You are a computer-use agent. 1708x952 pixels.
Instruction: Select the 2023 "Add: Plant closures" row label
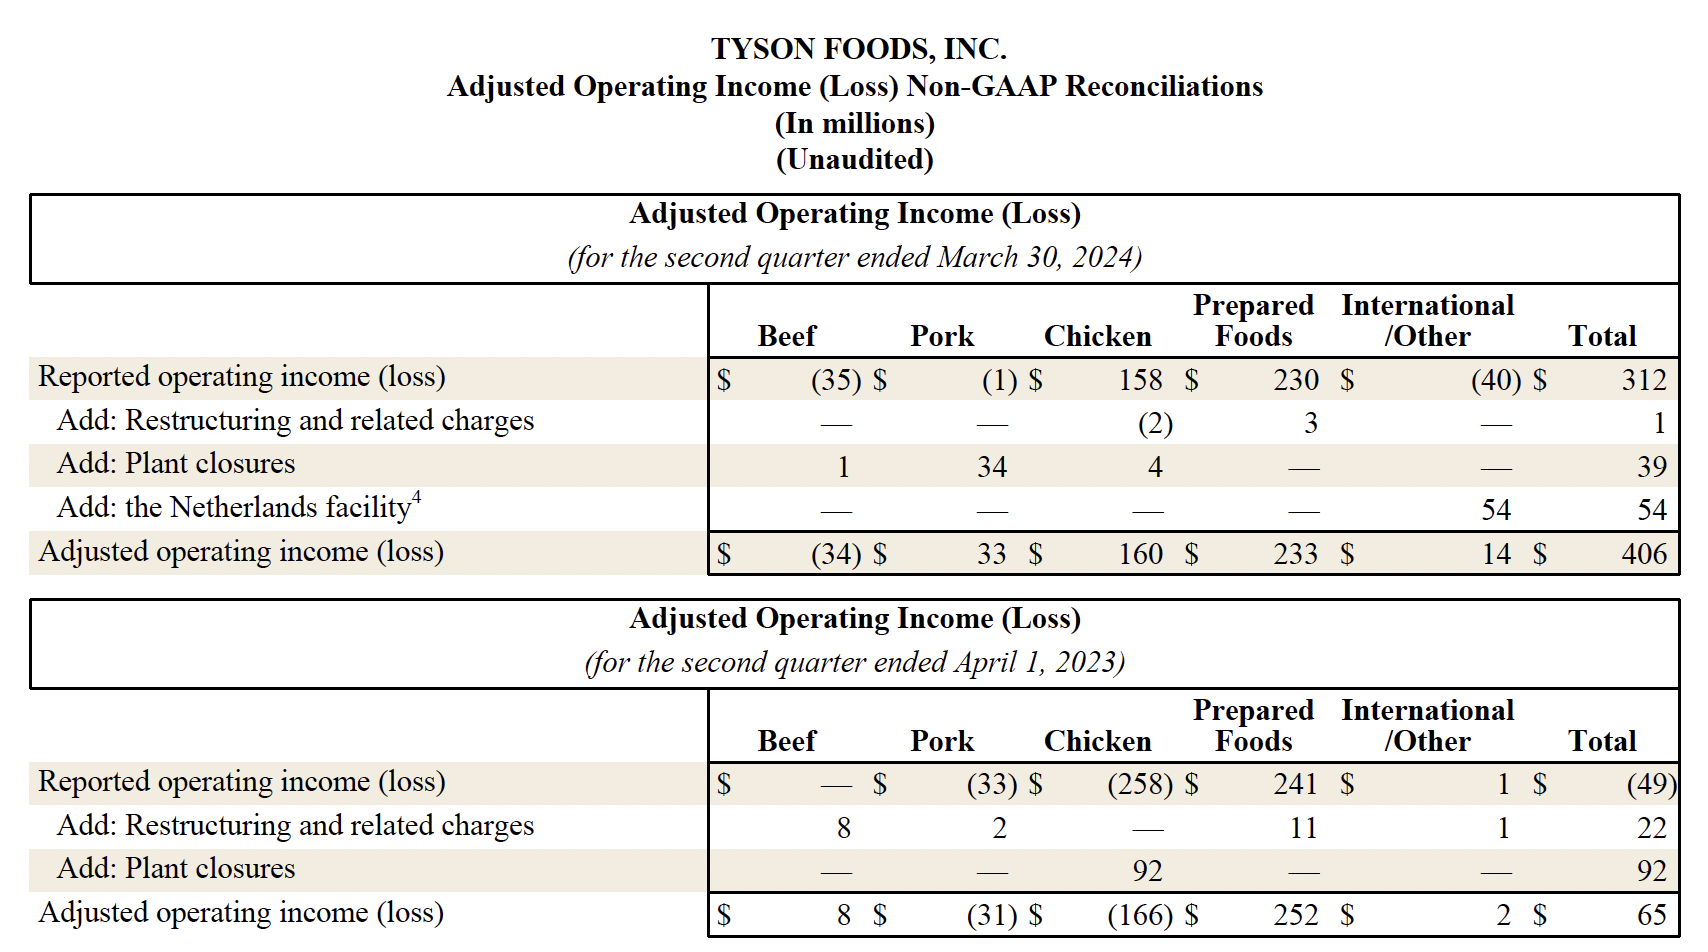pyautogui.click(x=176, y=869)
